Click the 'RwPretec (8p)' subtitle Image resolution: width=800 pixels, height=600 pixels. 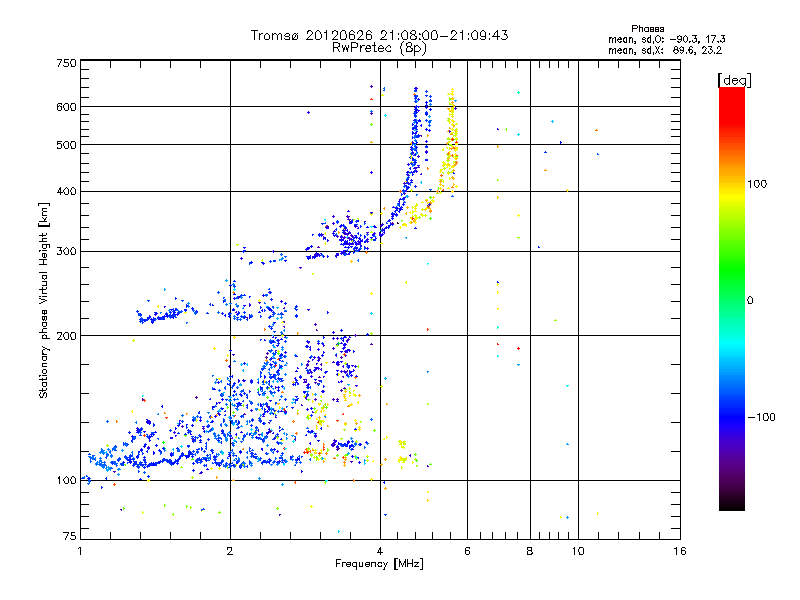[379, 48]
